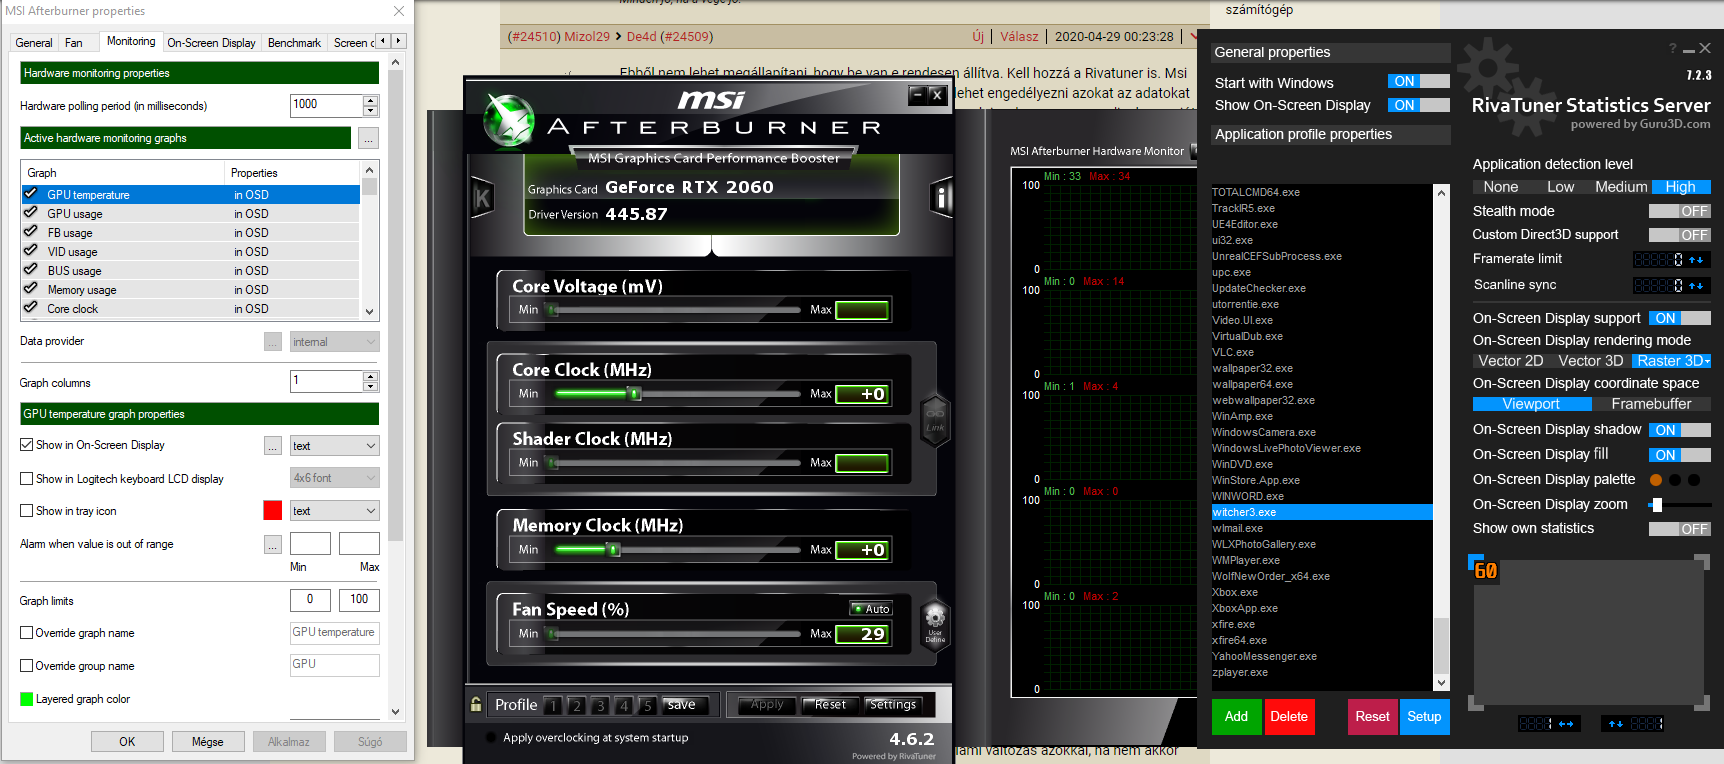The width and height of the screenshot is (1724, 764).
Task: Click the Delete profile button
Action: pos(1289,717)
